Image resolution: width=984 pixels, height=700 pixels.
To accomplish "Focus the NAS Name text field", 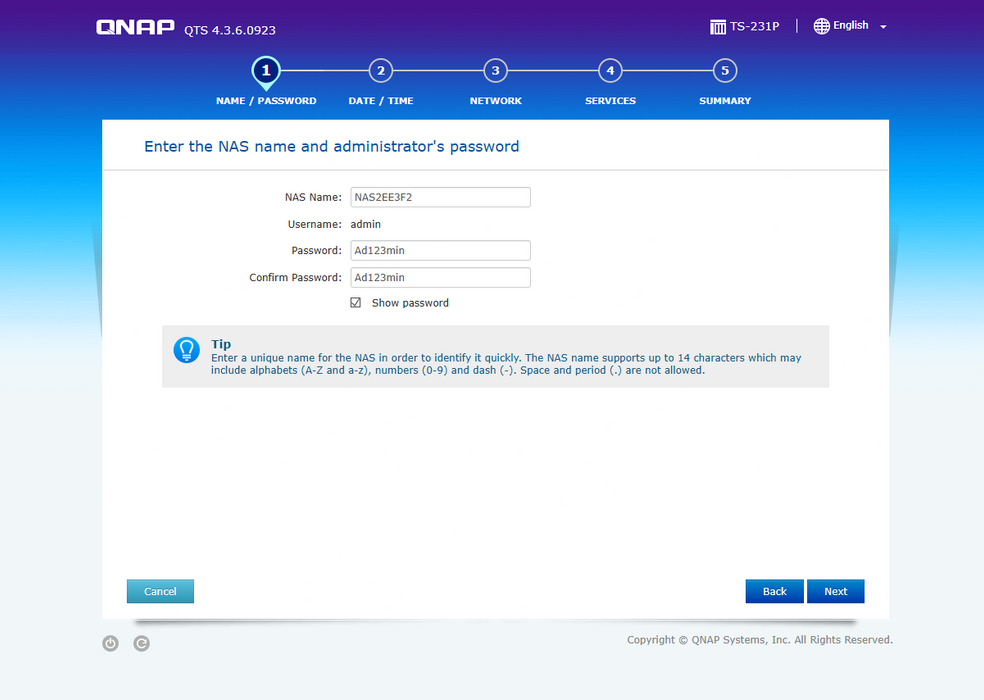I will (x=440, y=197).
